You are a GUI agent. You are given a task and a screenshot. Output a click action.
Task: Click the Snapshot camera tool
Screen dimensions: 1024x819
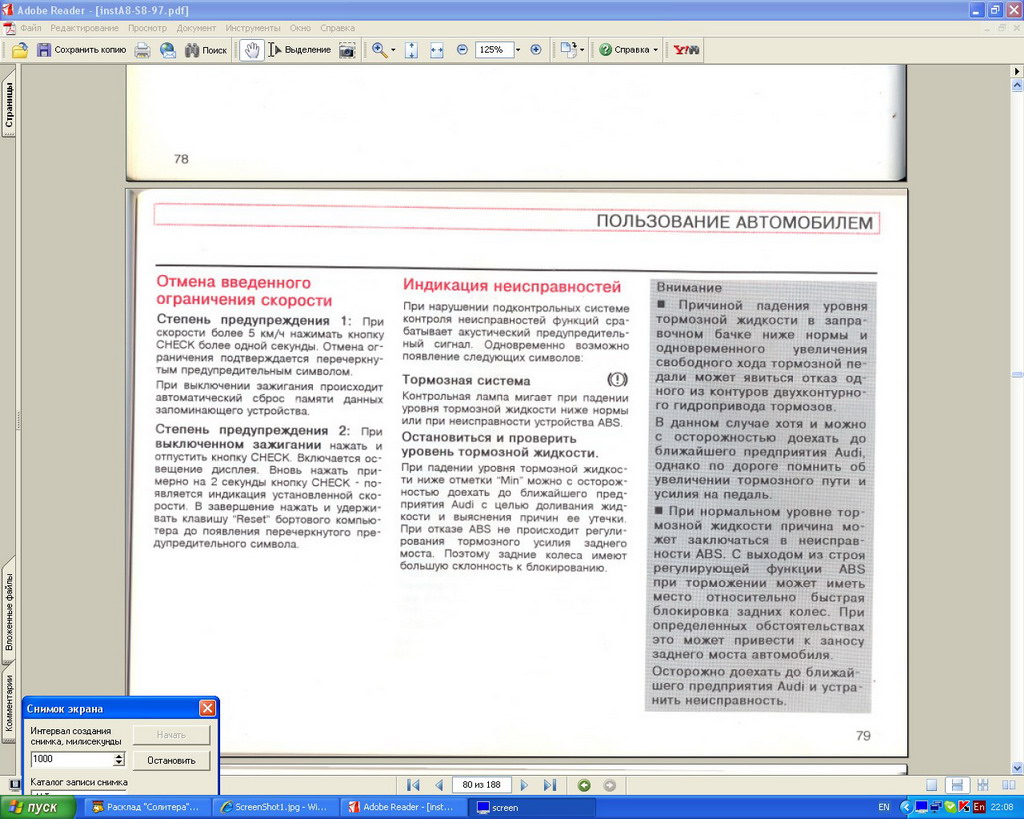click(x=347, y=50)
